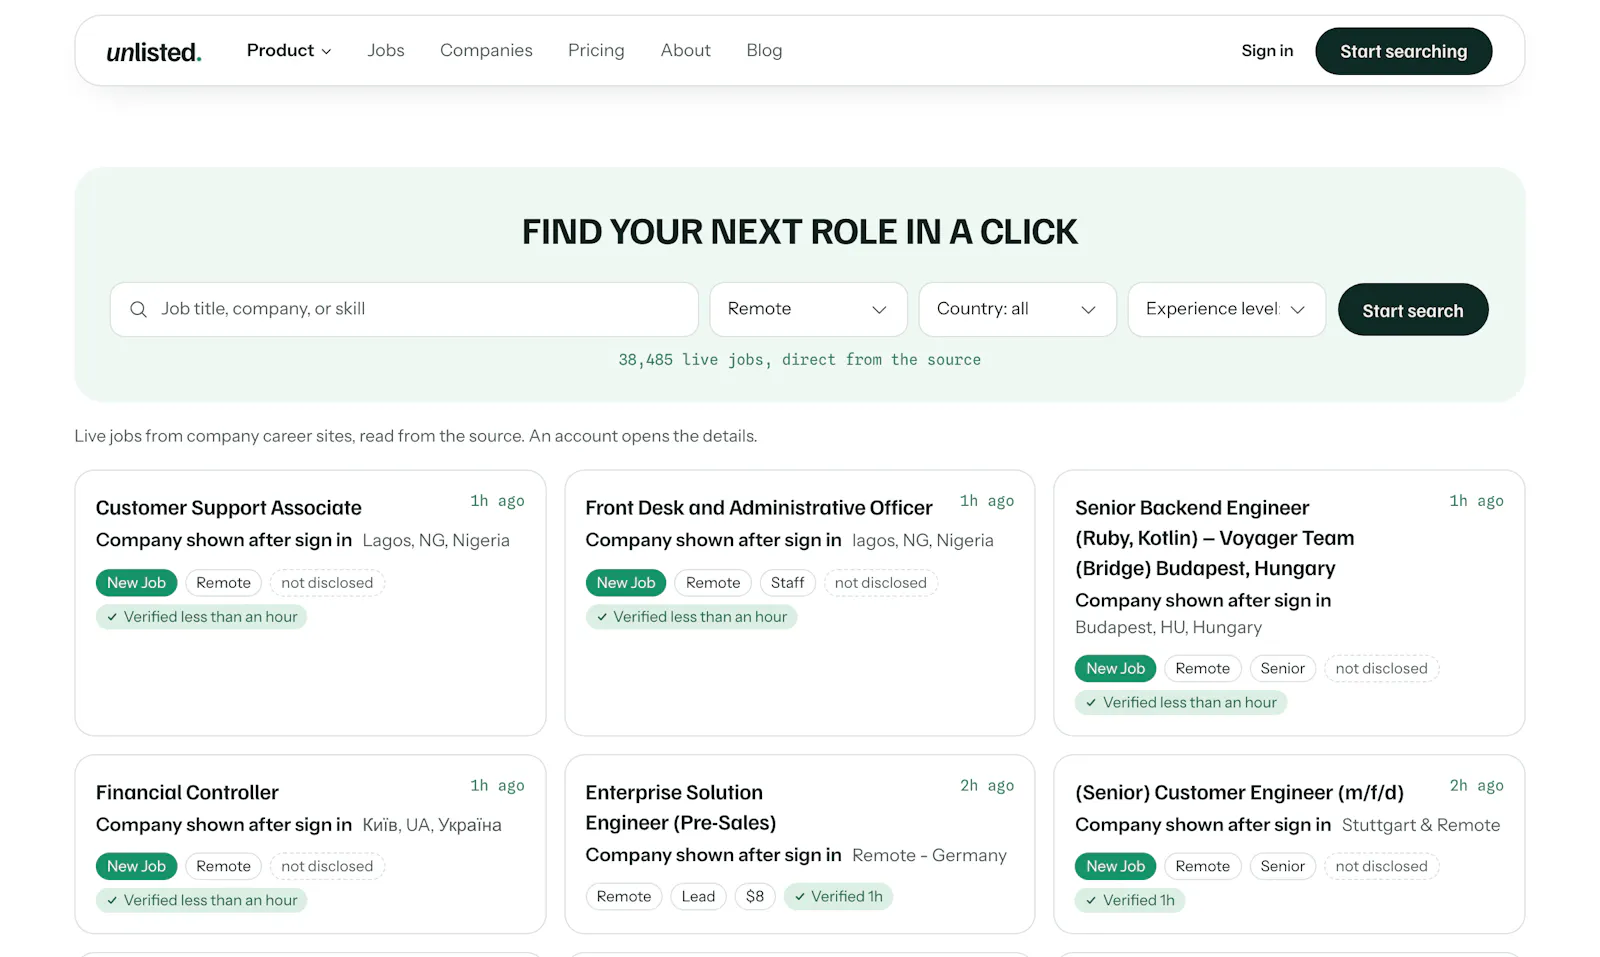This screenshot has width=1600, height=957.
Task: Visit the Blog link
Action: [x=764, y=50]
